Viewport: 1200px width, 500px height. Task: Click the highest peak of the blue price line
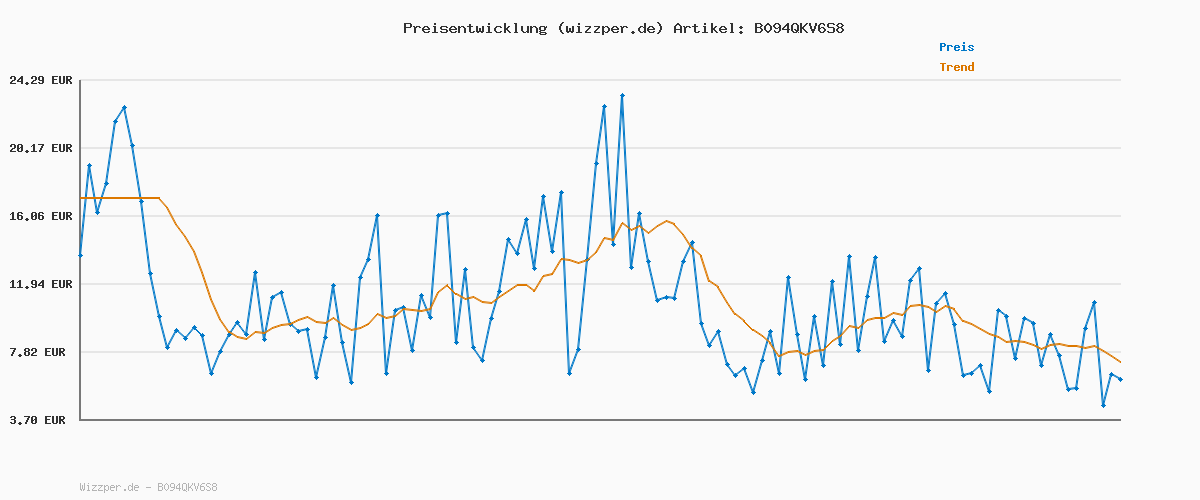(x=622, y=96)
